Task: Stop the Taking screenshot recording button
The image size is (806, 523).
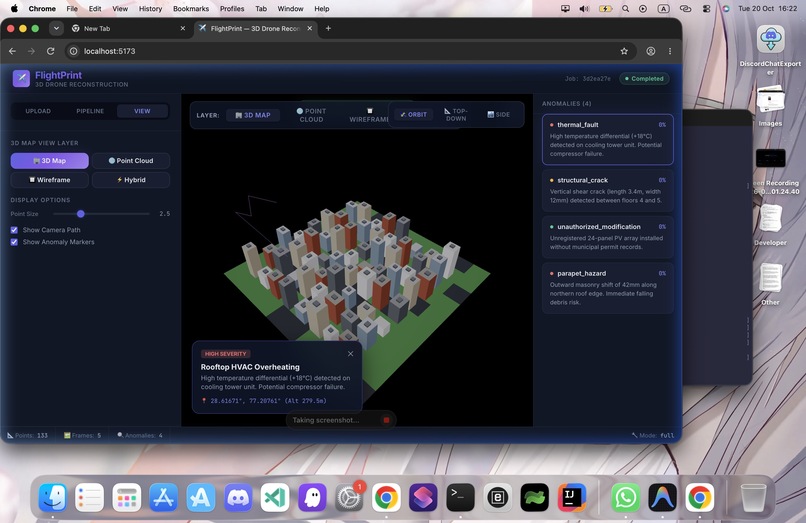Action: pyautogui.click(x=387, y=420)
